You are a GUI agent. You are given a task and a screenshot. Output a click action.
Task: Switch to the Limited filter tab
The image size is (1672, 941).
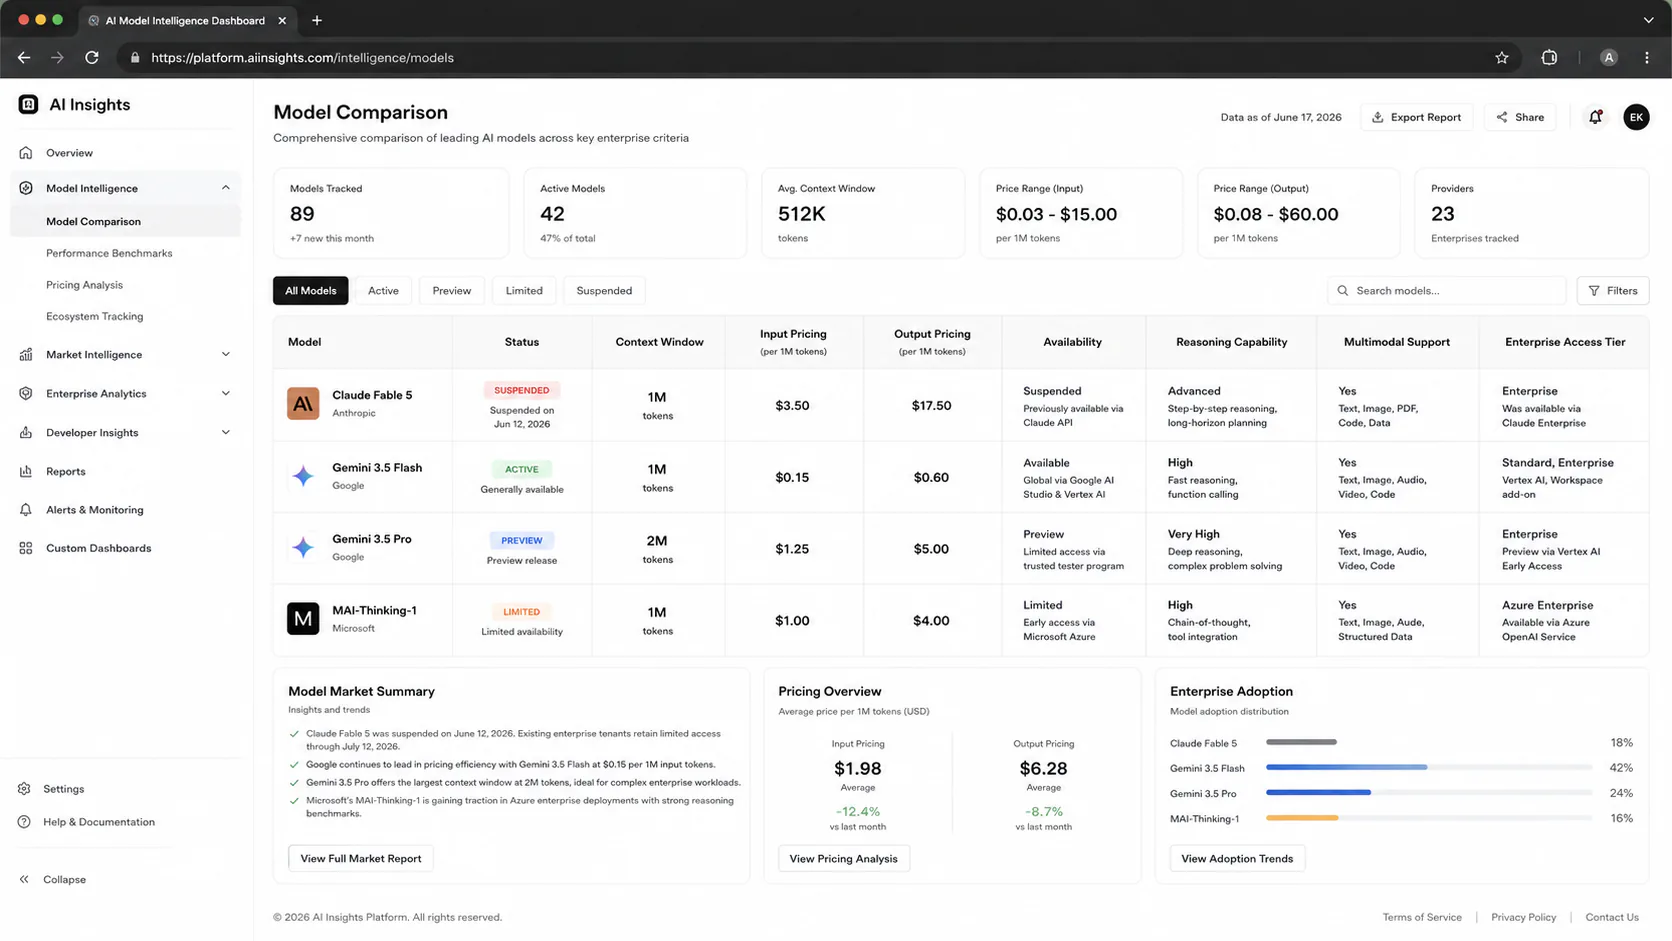pyautogui.click(x=524, y=291)
